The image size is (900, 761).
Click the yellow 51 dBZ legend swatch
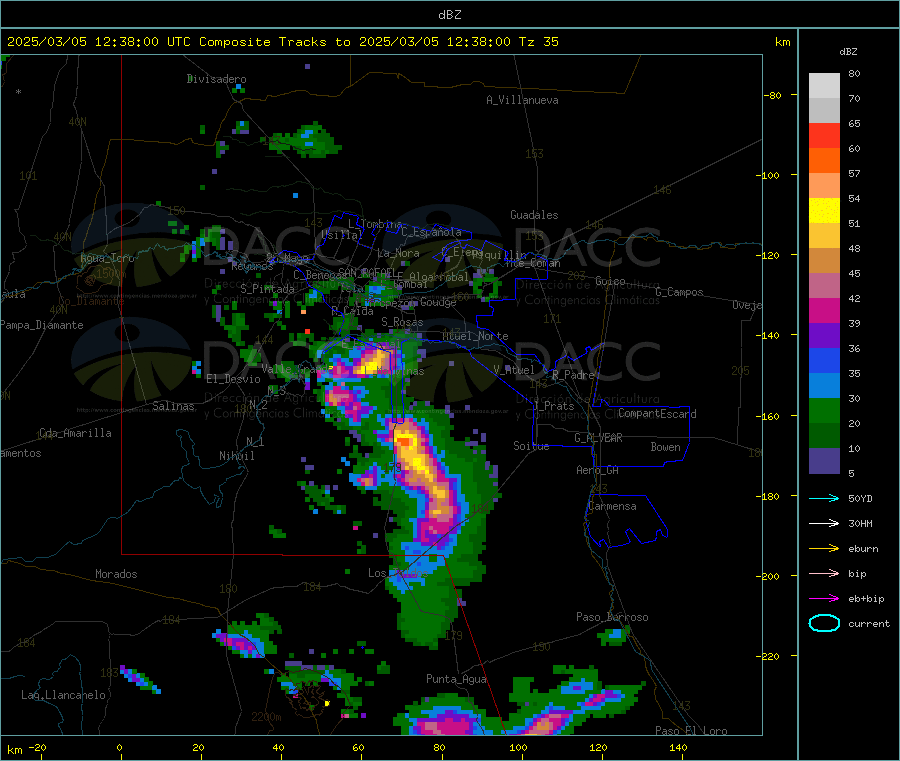[x=824, y=211]
